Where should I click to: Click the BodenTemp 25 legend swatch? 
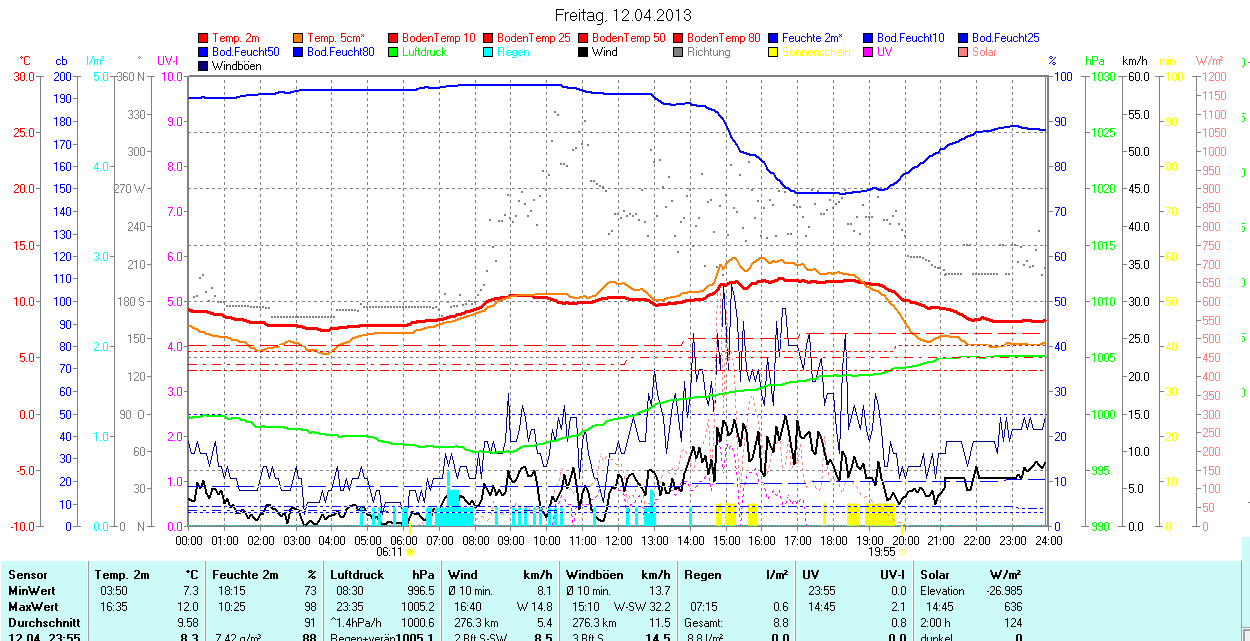click(488, 38)
